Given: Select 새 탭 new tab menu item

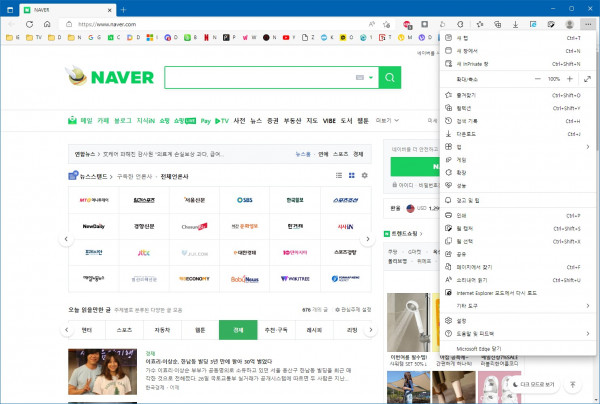Looking at the screenshot, I should (x=517, y=38).
